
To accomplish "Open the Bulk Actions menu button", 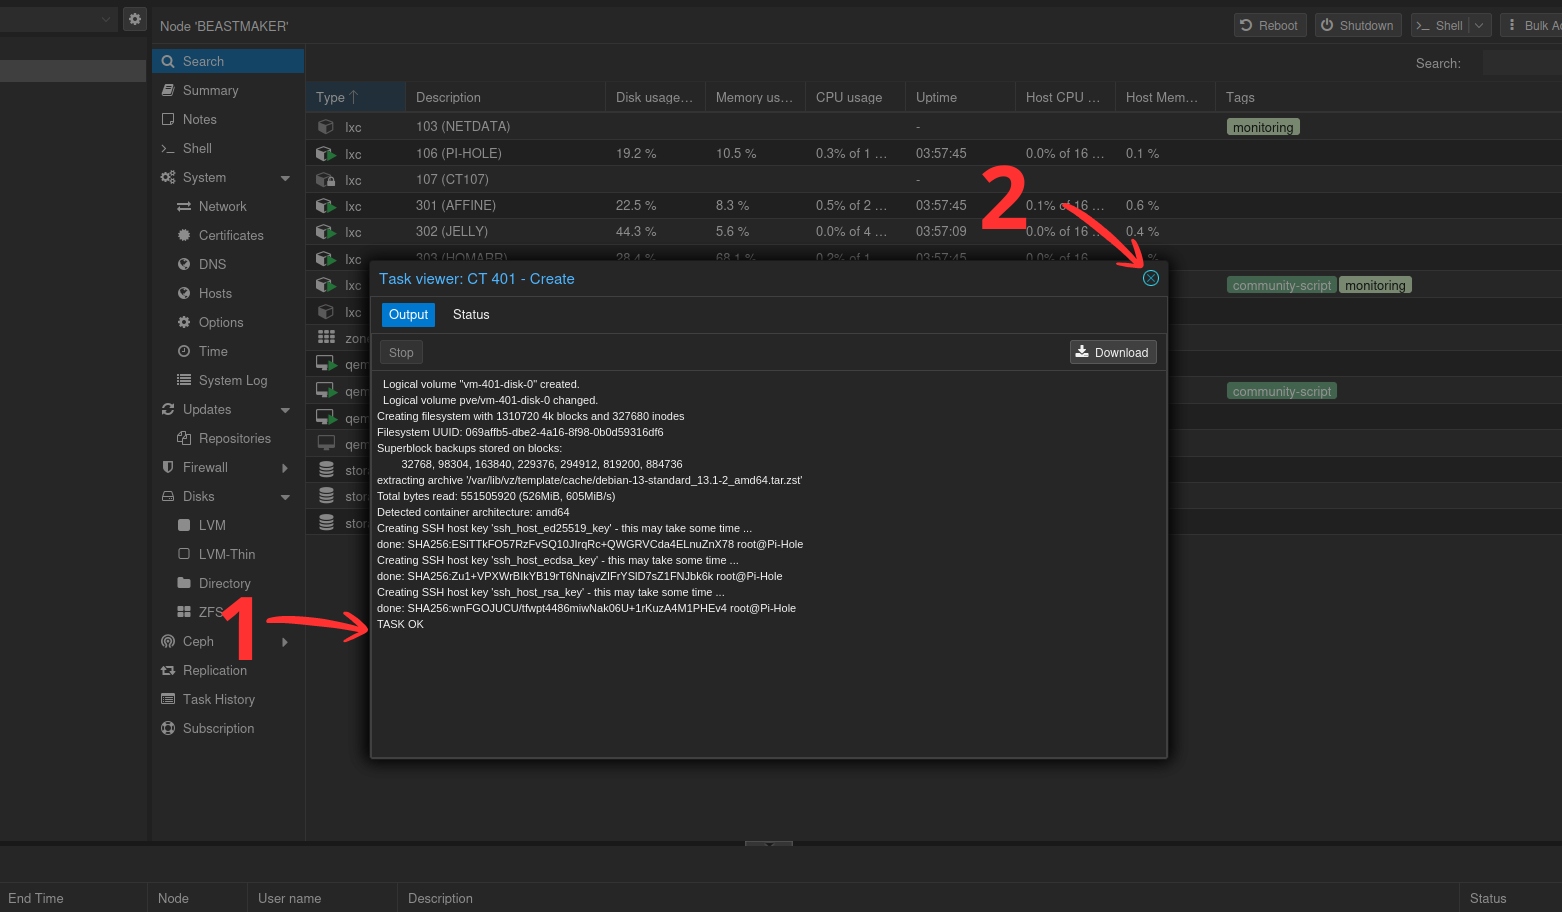I will point(1531,25).
